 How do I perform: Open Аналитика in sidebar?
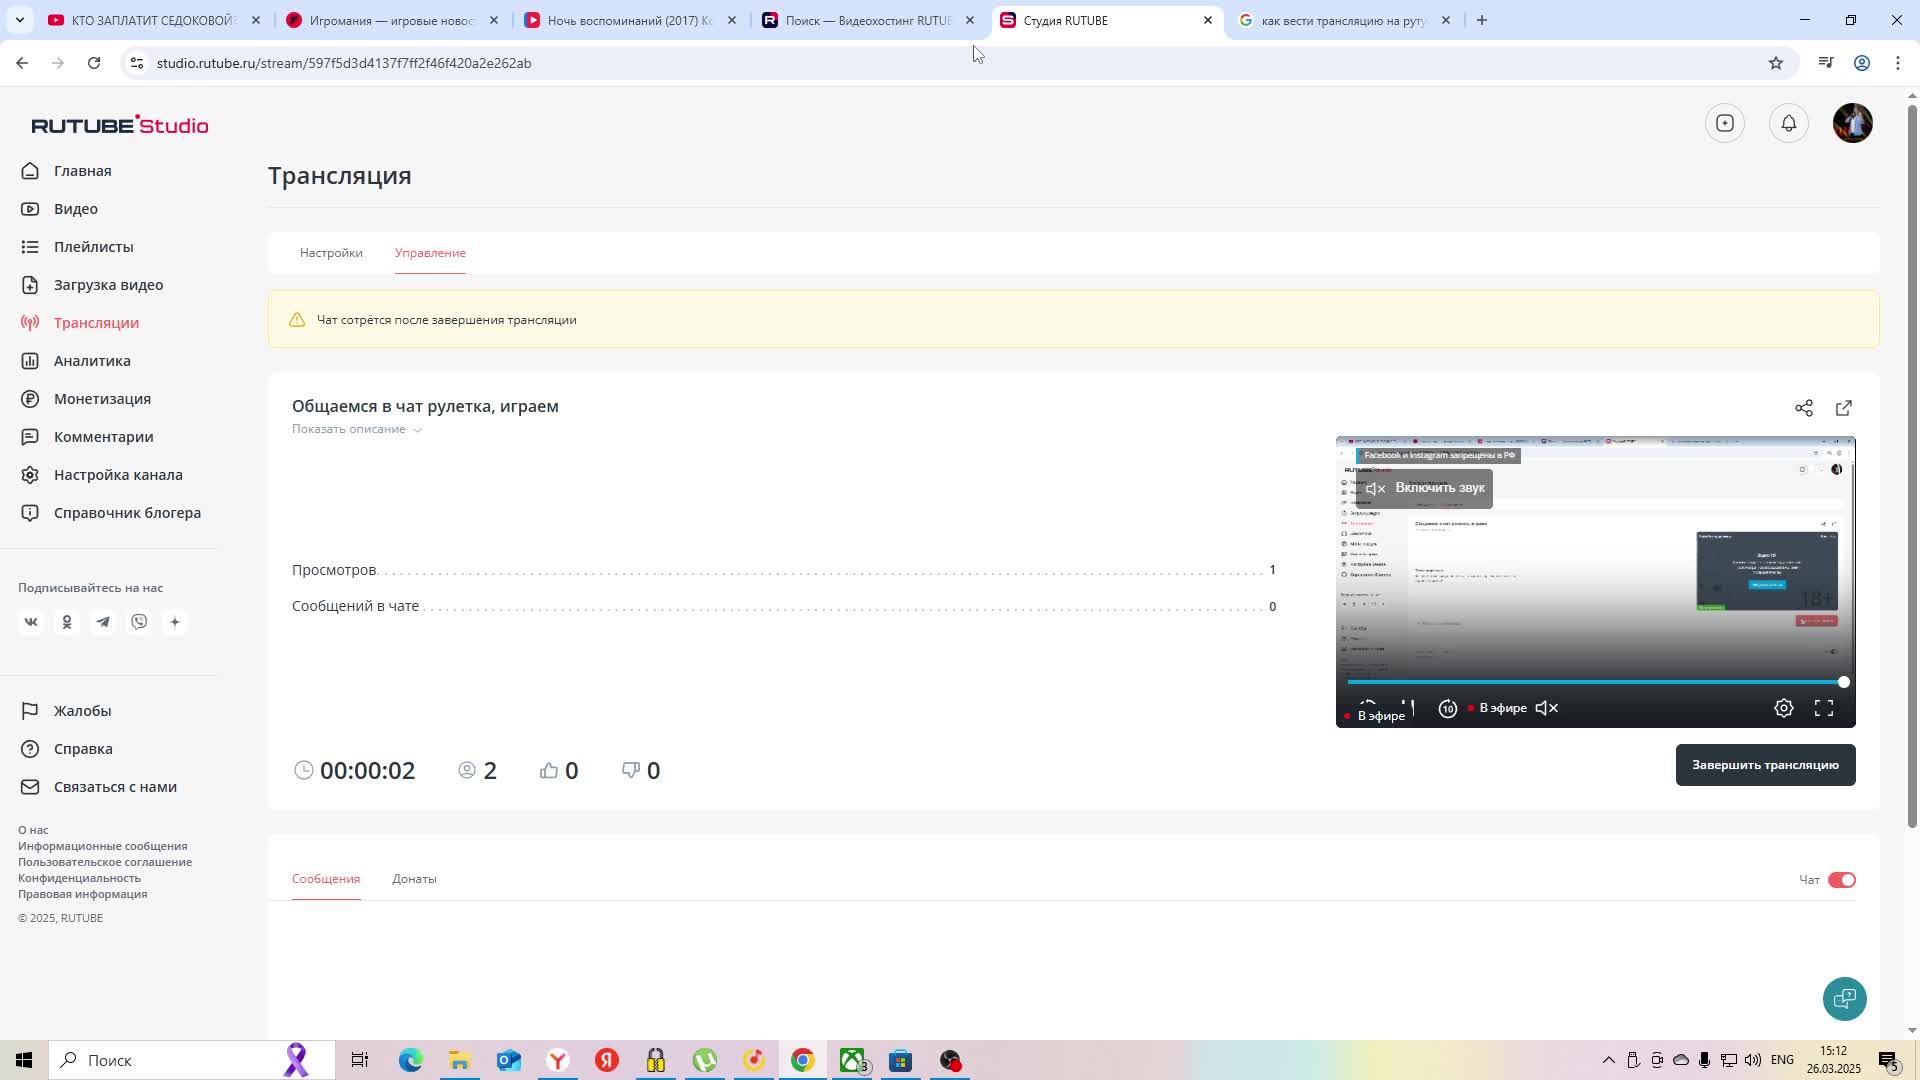(92, 361)
